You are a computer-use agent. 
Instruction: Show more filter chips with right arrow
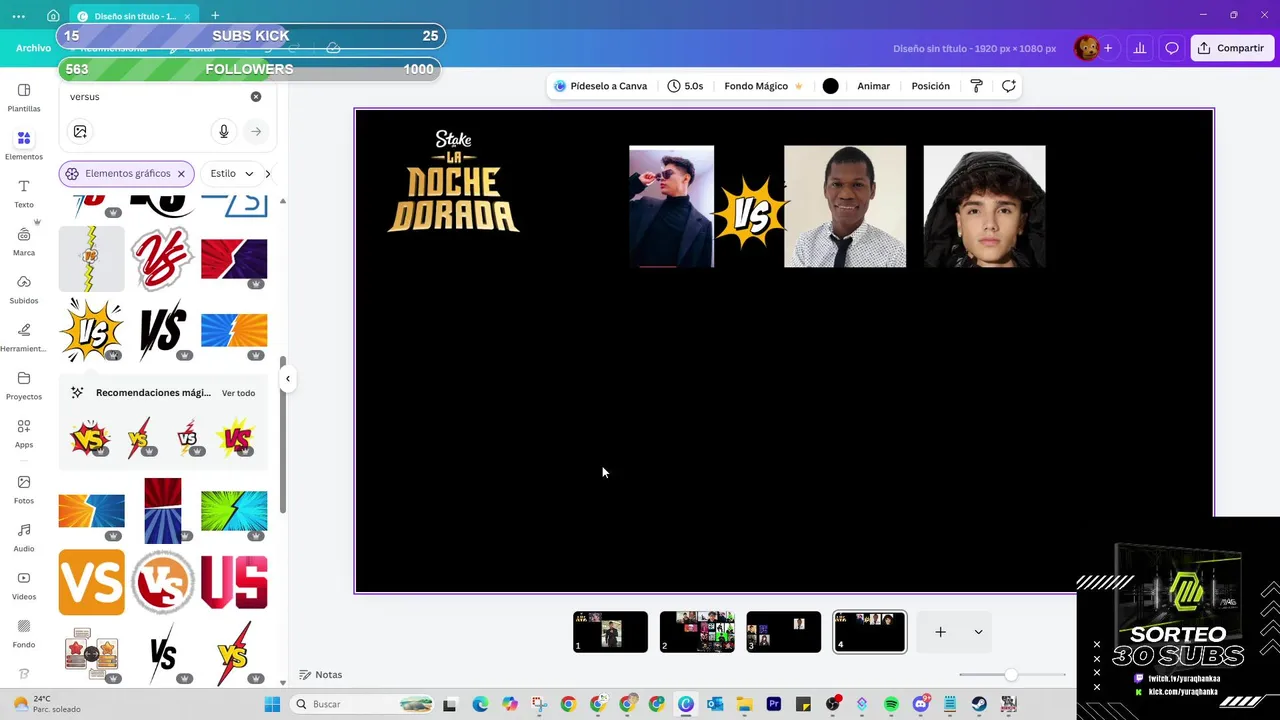point(268,174)
